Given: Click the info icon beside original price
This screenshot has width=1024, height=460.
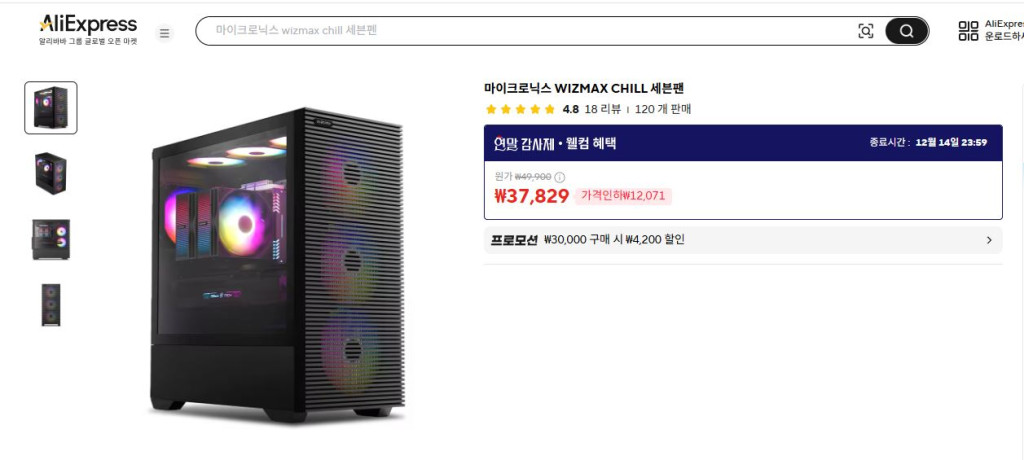Looking at the screenshot, I should [560, 177].
